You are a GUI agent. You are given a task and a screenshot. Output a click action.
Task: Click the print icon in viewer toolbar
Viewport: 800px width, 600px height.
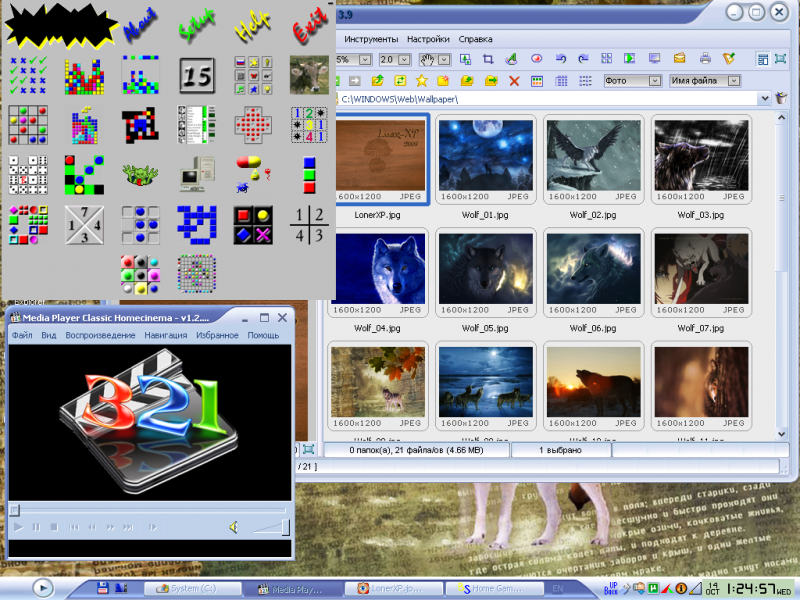(x=705, y=59)
